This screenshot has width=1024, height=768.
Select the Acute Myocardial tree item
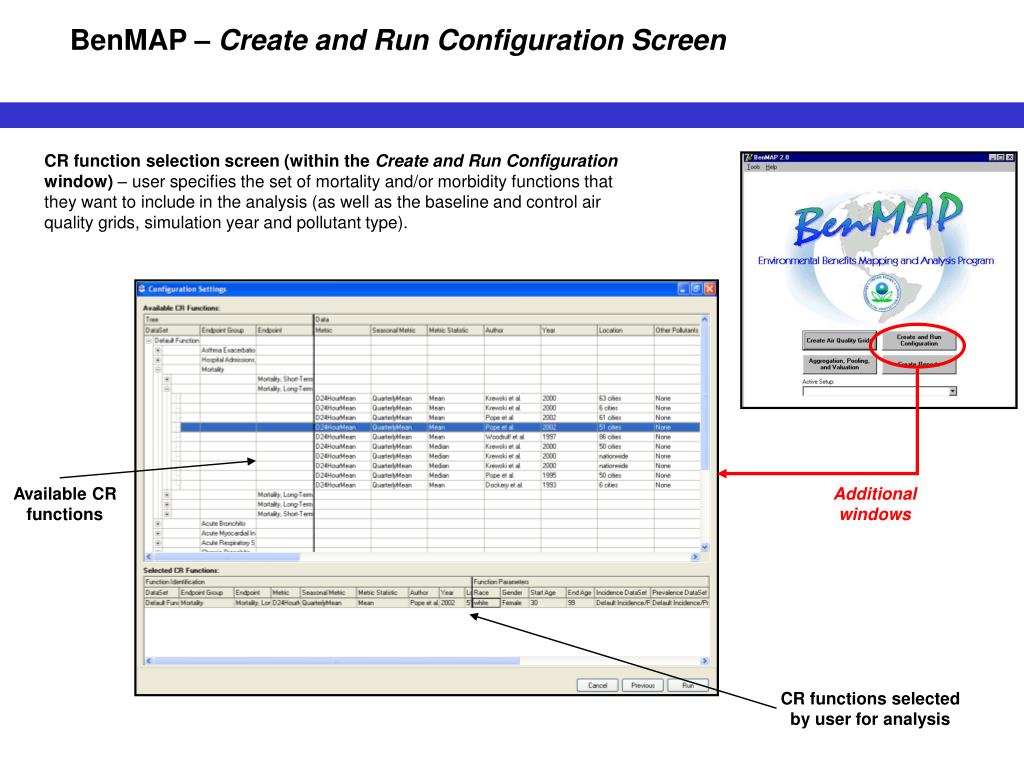(228, 534)
